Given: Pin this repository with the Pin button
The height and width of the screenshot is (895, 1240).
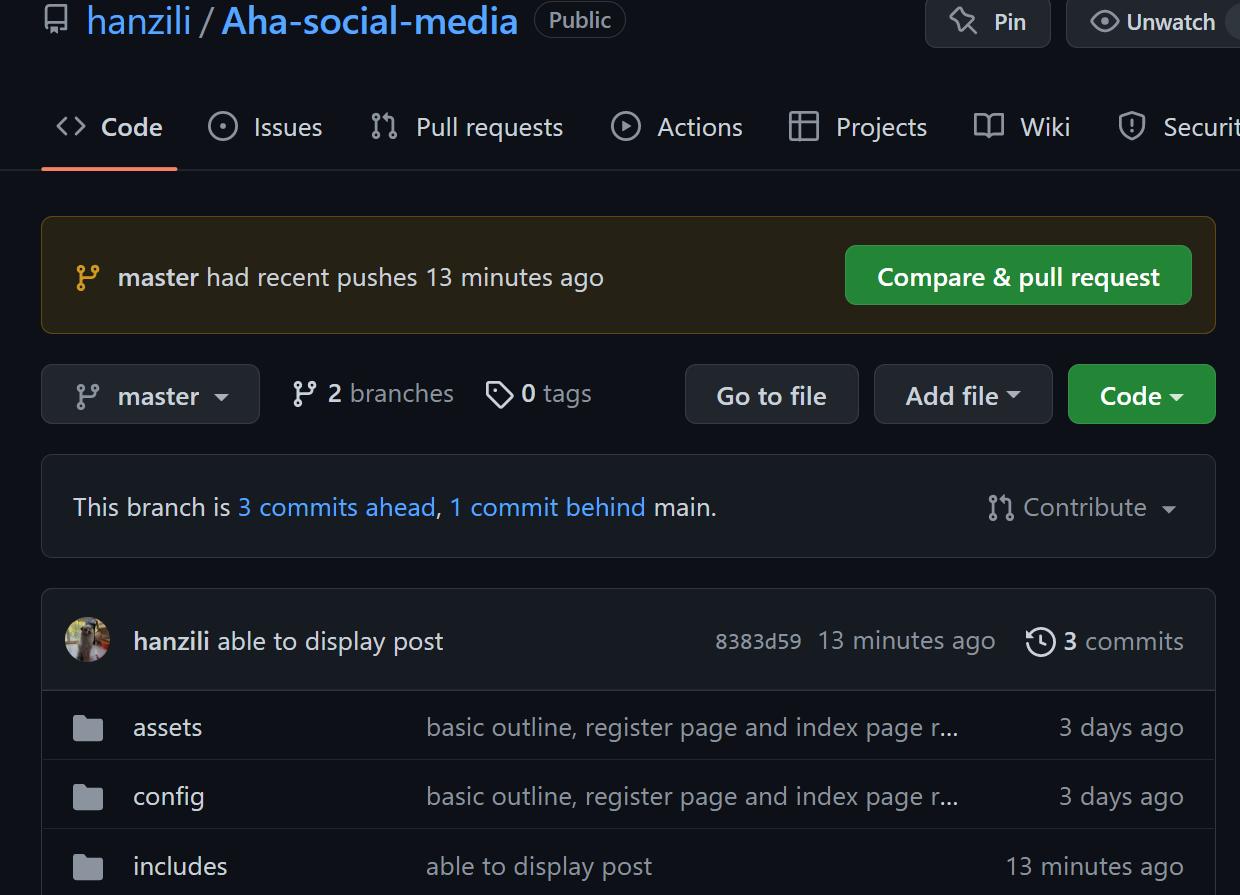Looking at the screenshot, I should tap(987, 22).
